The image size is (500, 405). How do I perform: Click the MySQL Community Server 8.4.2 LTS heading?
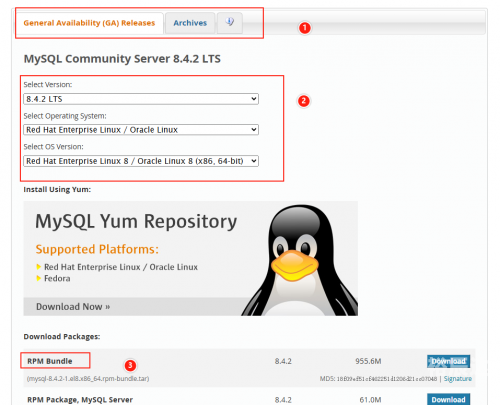122,59
